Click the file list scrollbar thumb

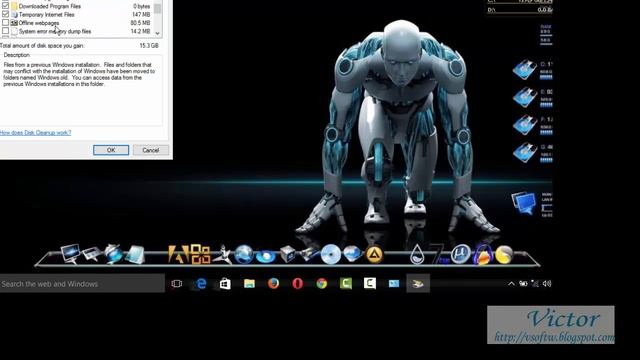(158, 8)
